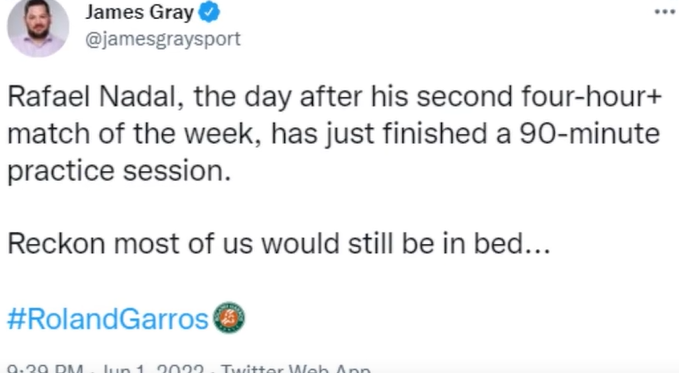Screen dimensions: 679x373
Task: Click the word "four-hour+" in tweet
Action: pyautogui.click(x=592, y=96)
